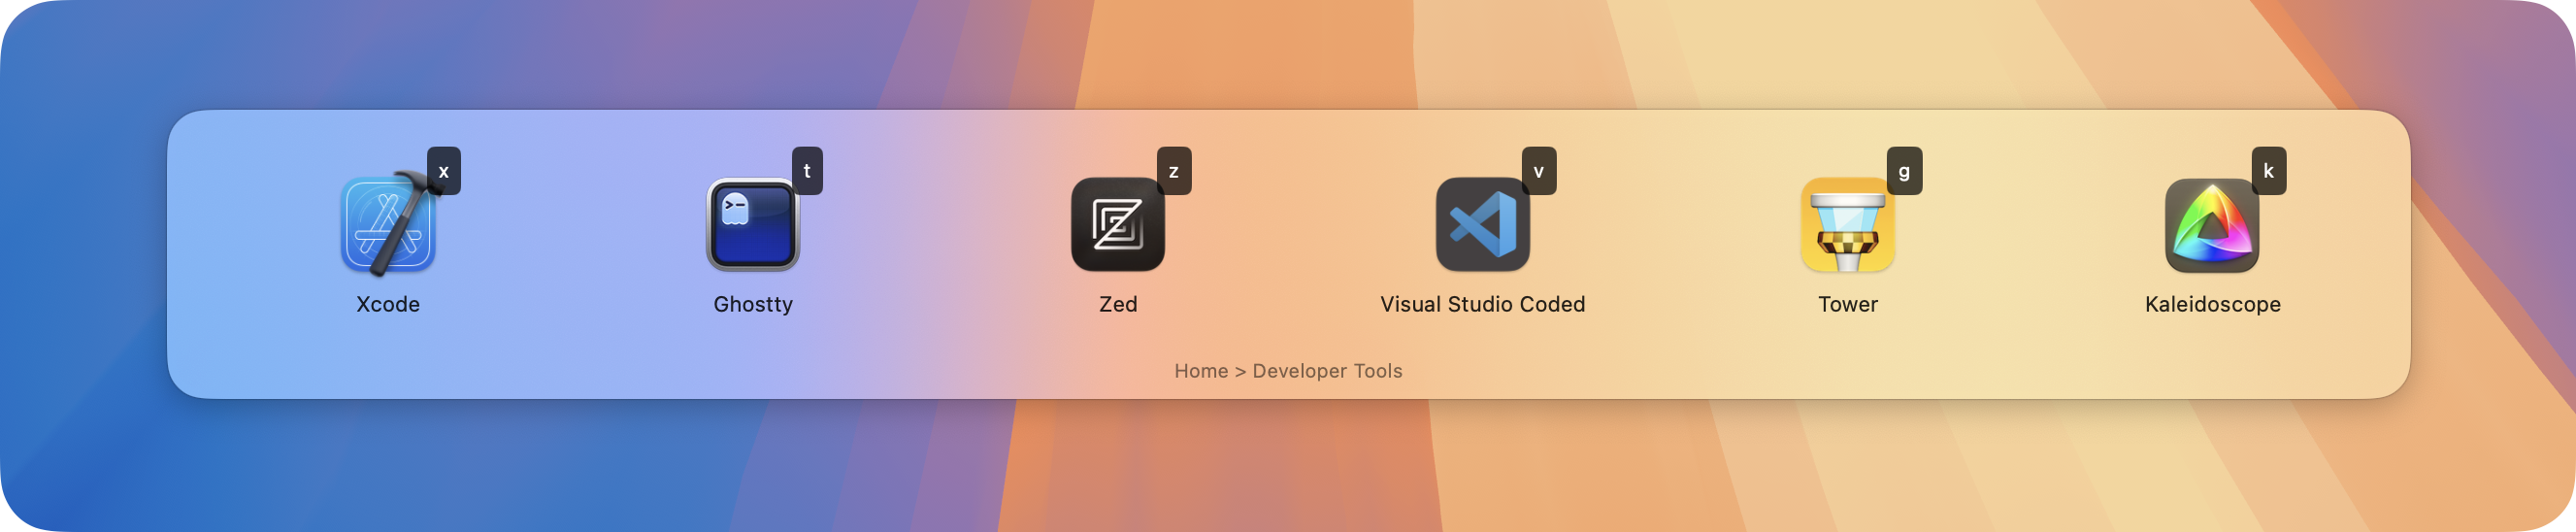The width and height of the screenshot is (2576, 532).
Task: Open the Tower git client icon
Action: pos(1847,225)
